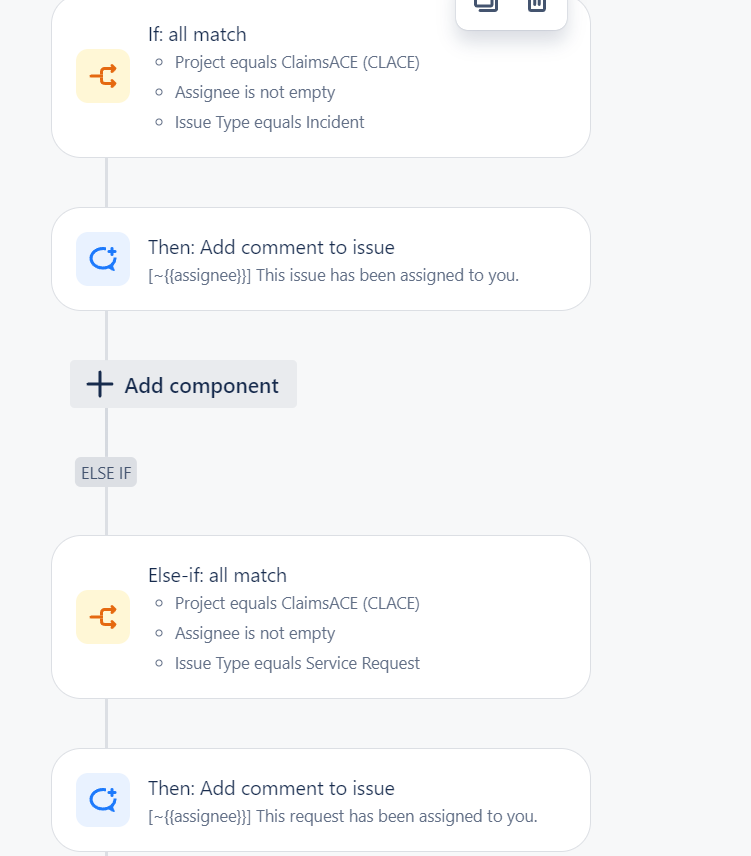This screenshot has width=751, height=856.
Task: Click the duplicate component icon at top
Action: 485,5
